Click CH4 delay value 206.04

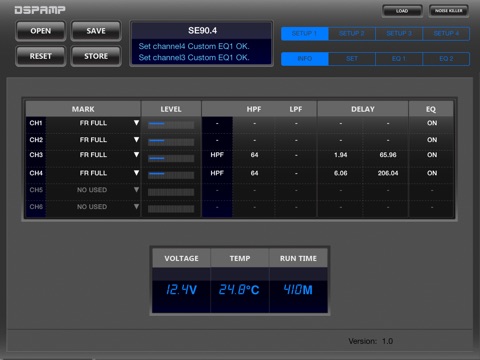pos(388,173)
